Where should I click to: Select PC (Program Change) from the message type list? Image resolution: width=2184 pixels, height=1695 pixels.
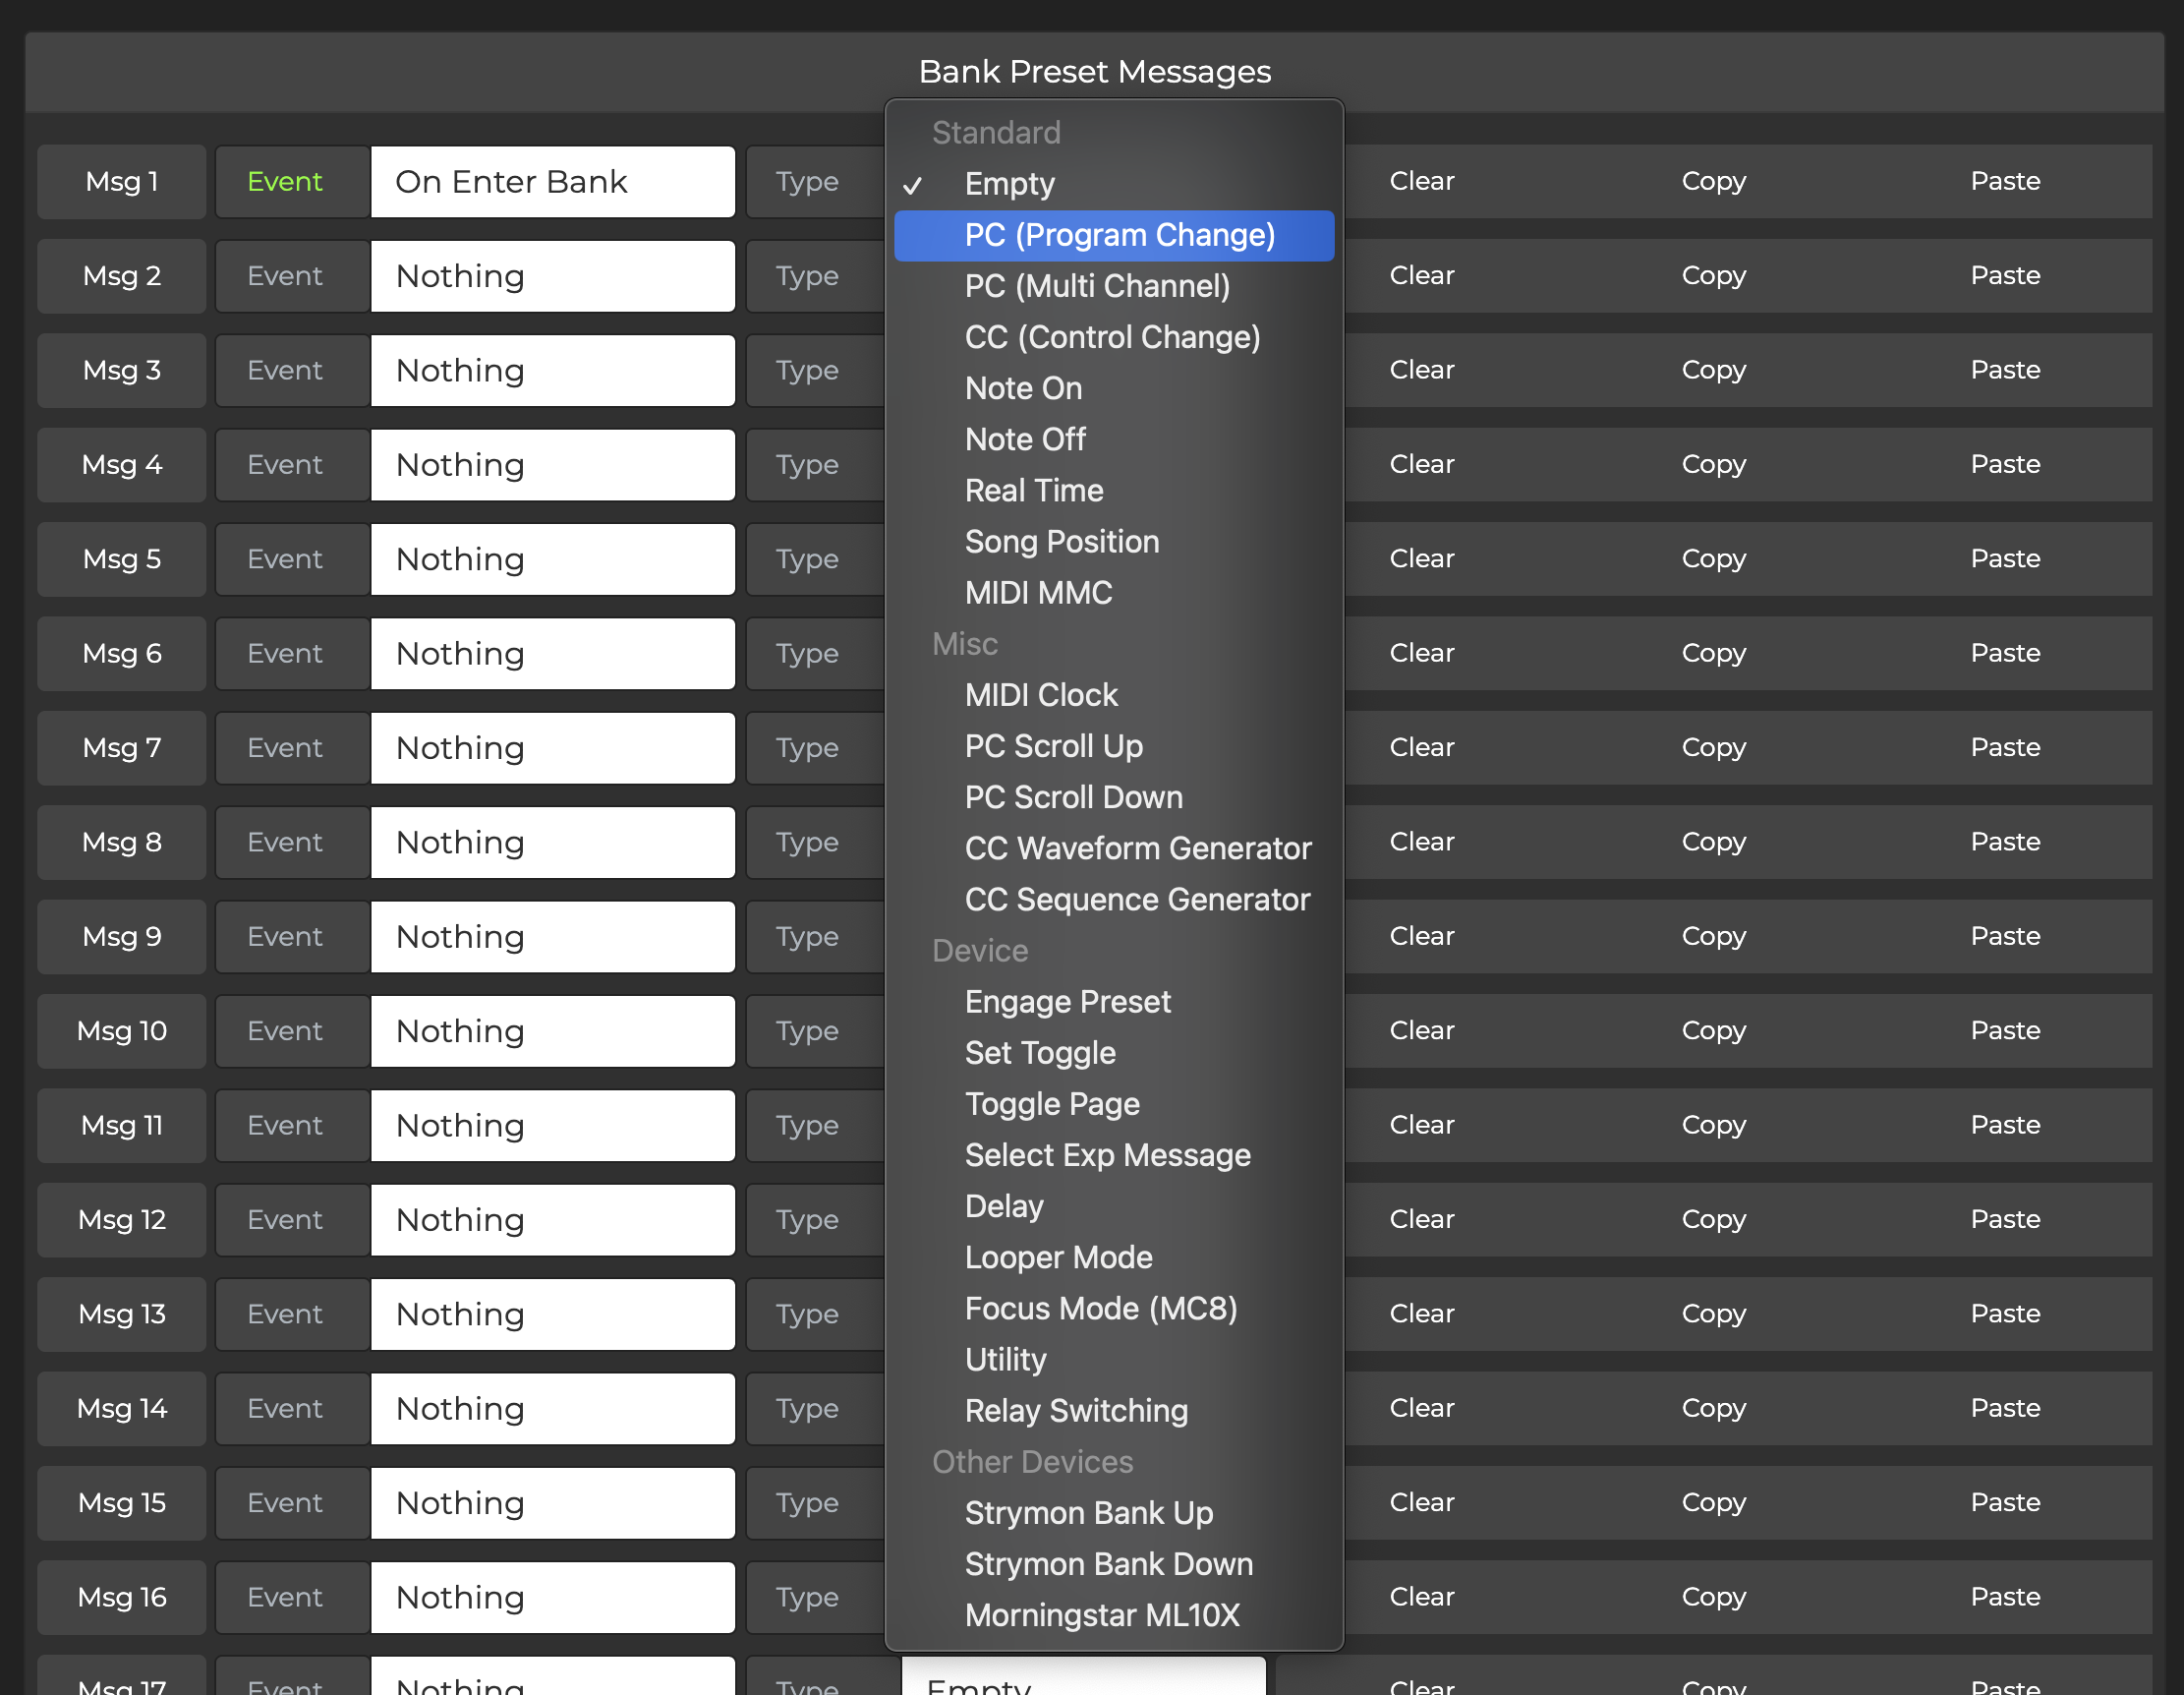tap(1118, 234)
